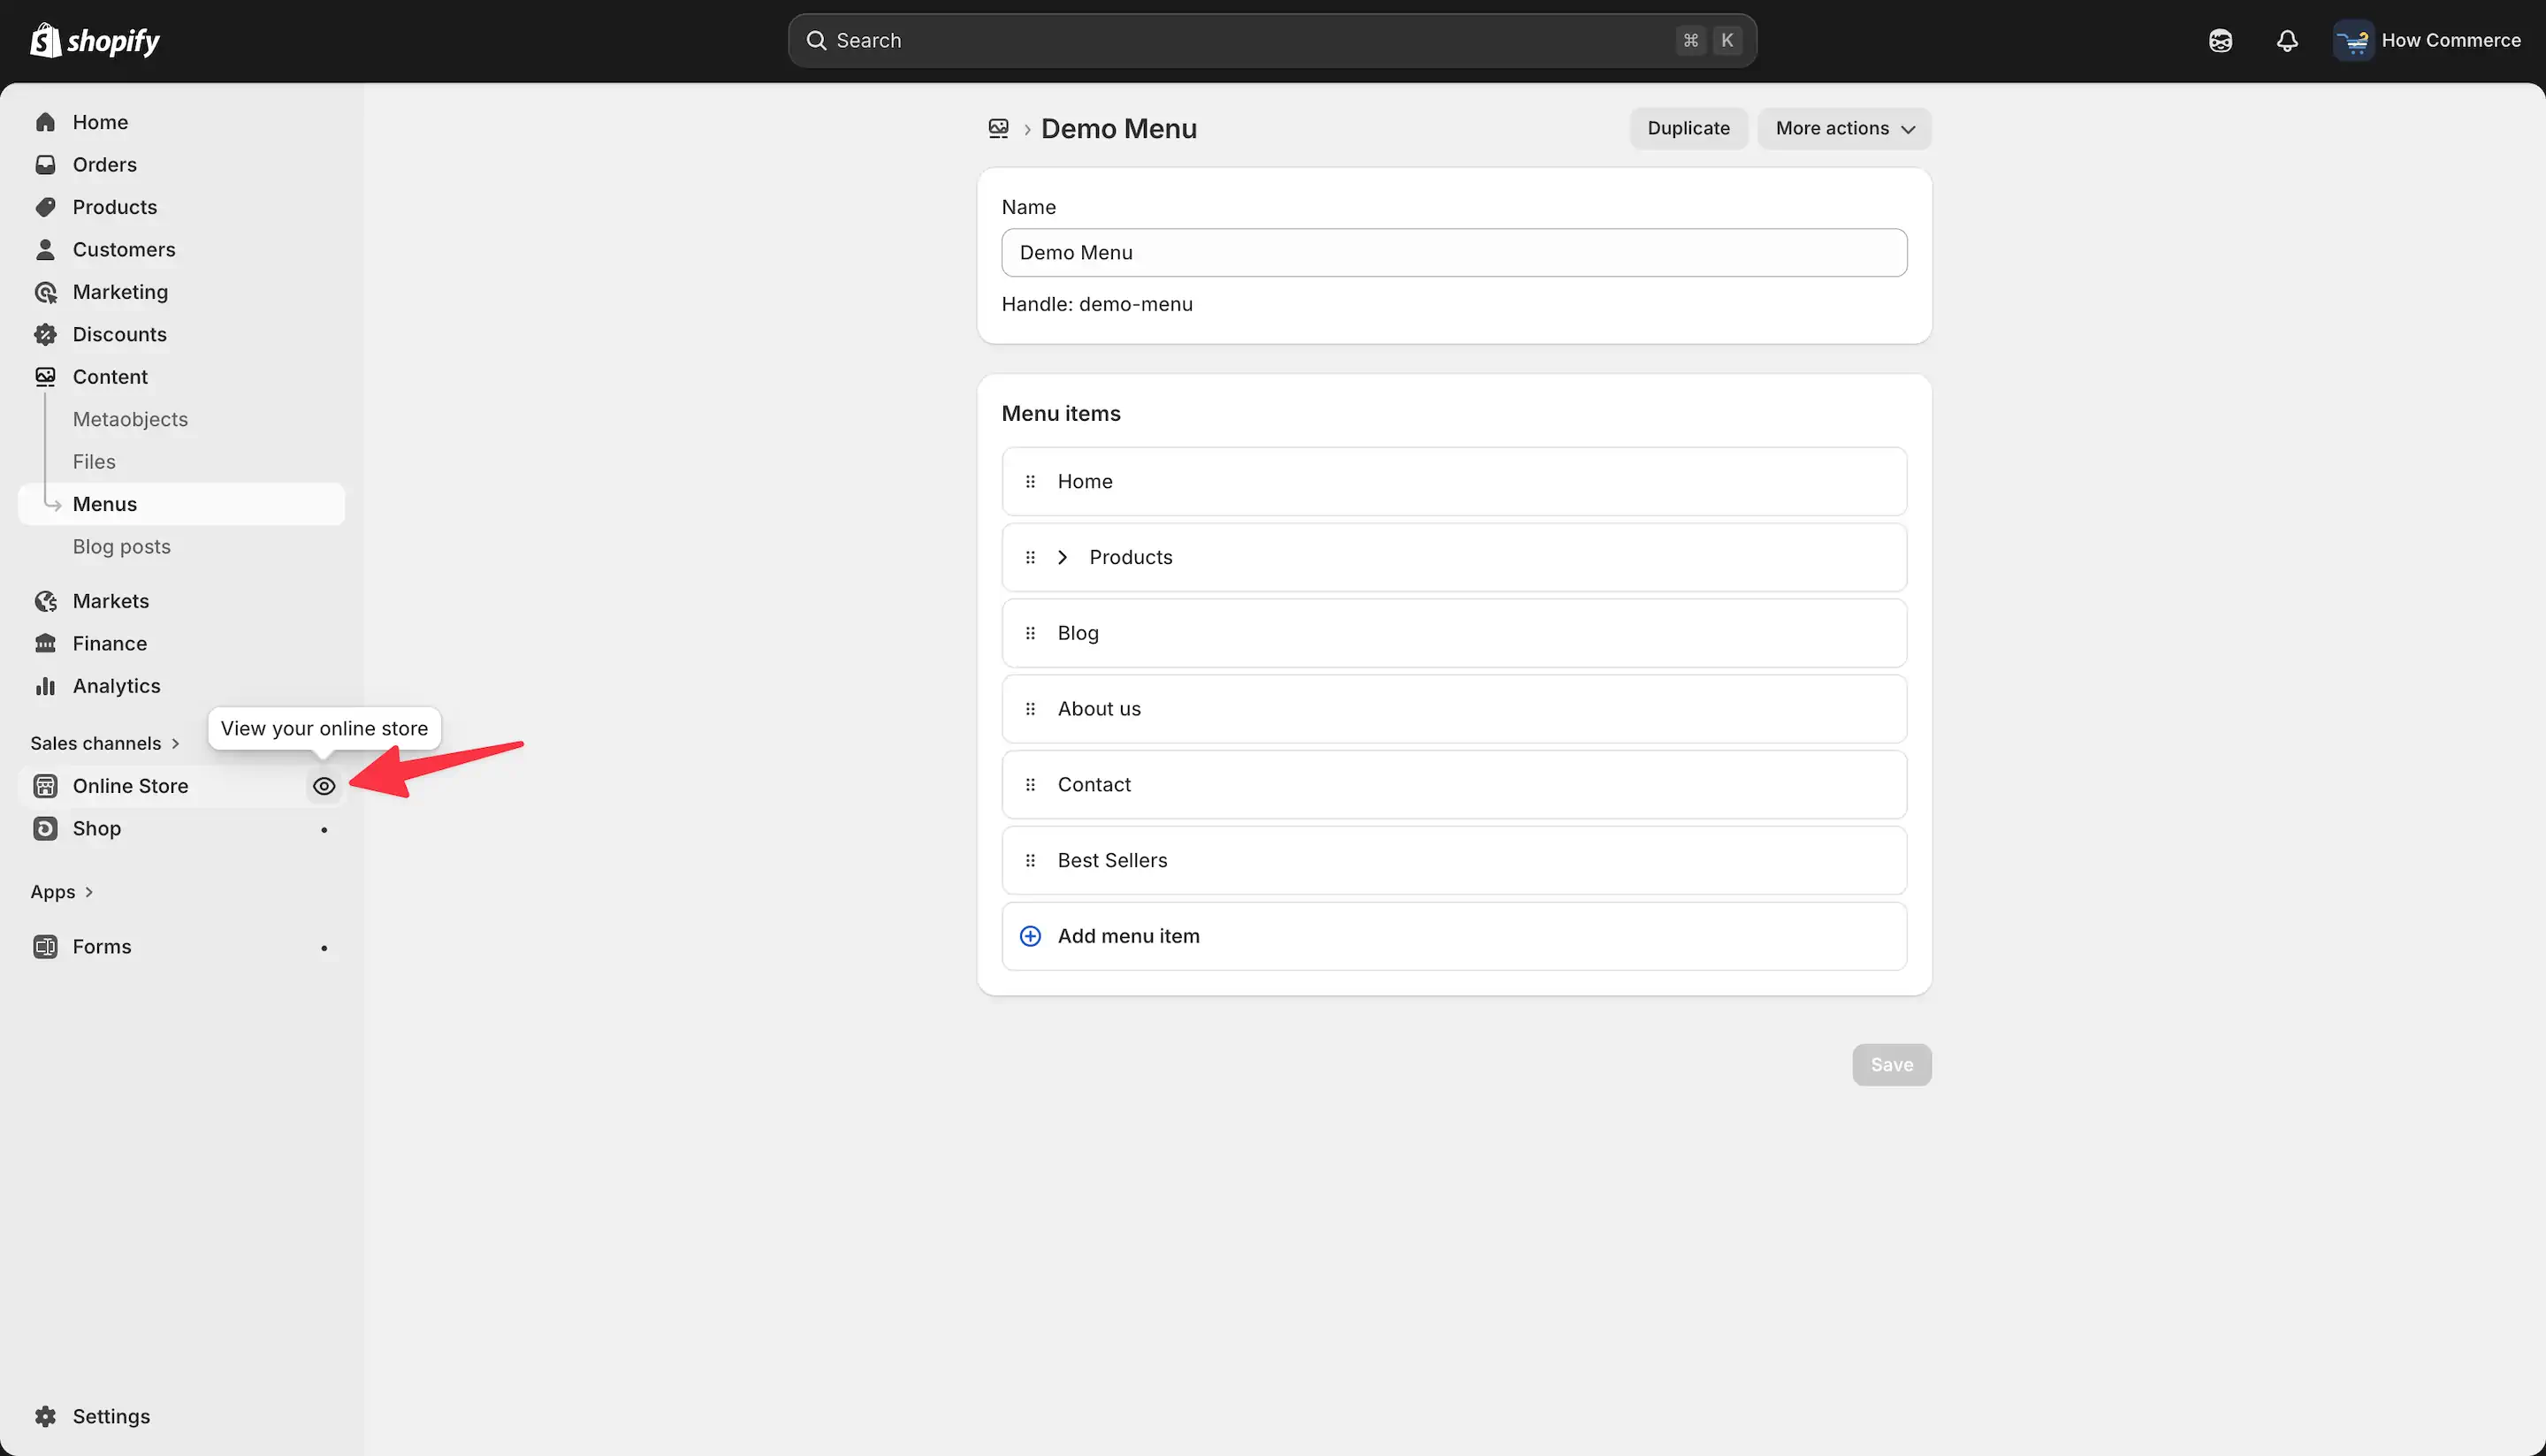The width and height of the screenshot is (2546, 1456).
Task: Click the Name input field
Action: coord(1453,253)
